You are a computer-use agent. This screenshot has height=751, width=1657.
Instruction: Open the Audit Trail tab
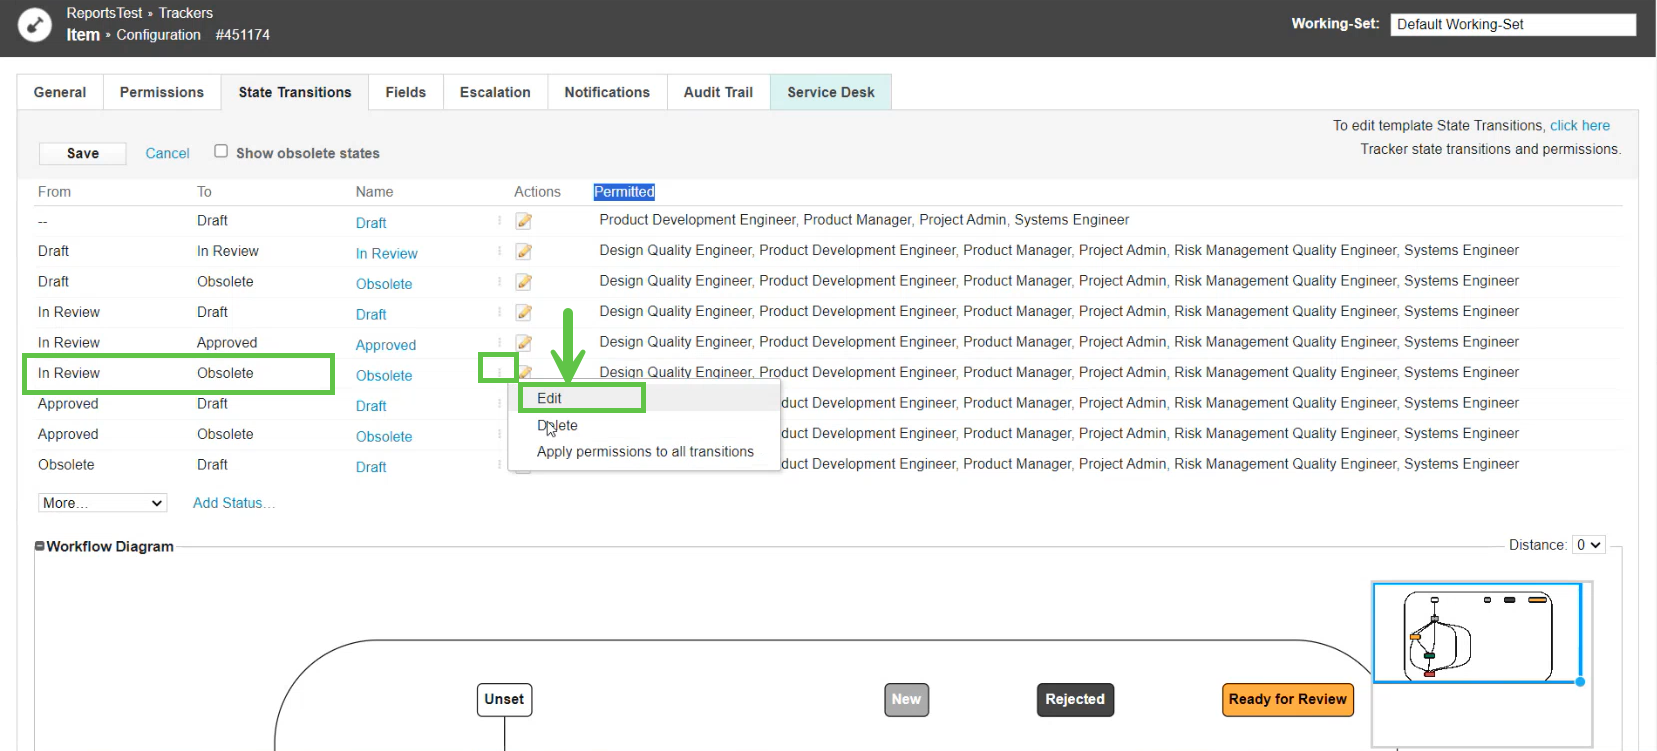click(x=718, y=92)
